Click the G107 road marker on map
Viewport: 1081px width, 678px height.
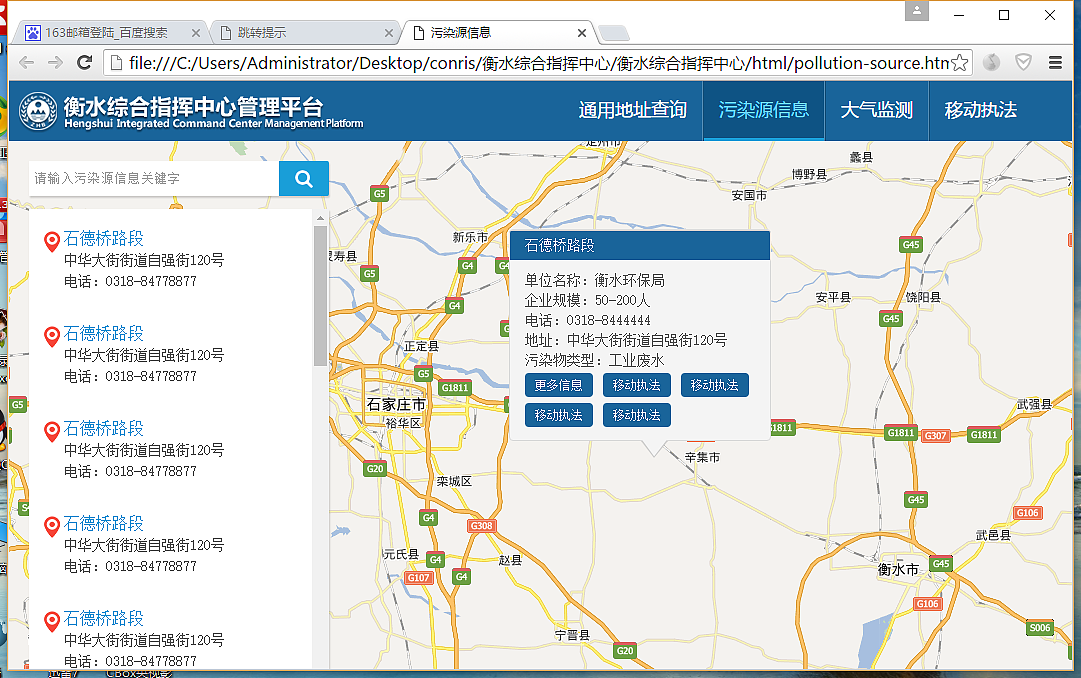(x=418, y=577)
